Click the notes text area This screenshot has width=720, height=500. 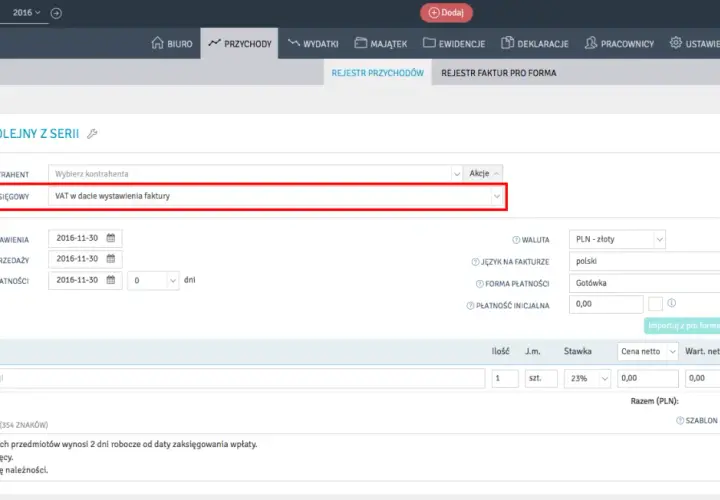[x=360, y=457]
